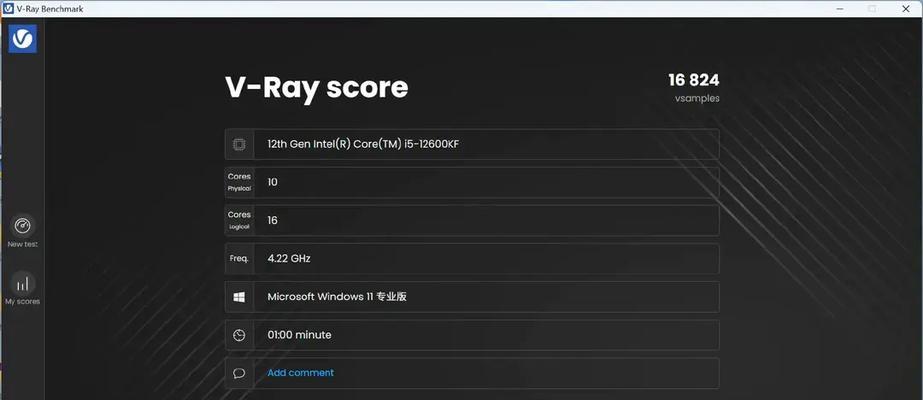Click the speech bubble comment icon
The width and height of the screenshot is (923, 400).
[239, 374]
